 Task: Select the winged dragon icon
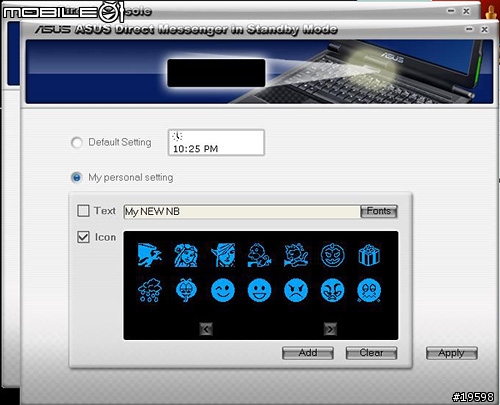(x=150, y=255)
